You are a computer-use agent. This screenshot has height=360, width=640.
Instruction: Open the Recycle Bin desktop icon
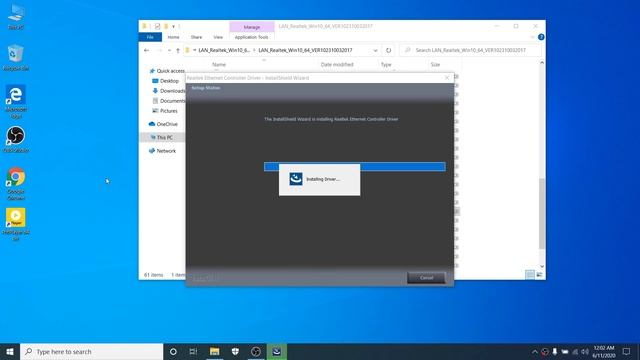[x=16, y=58]
